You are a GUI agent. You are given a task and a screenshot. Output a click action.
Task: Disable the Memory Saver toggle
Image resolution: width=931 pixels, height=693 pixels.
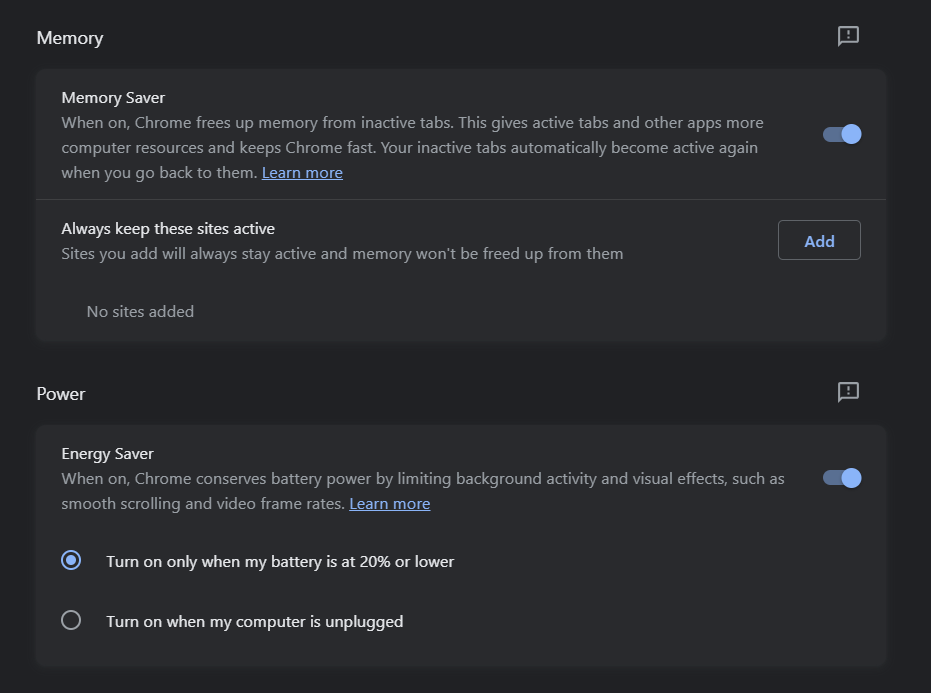pyautogui.click(x=842, y=134)
